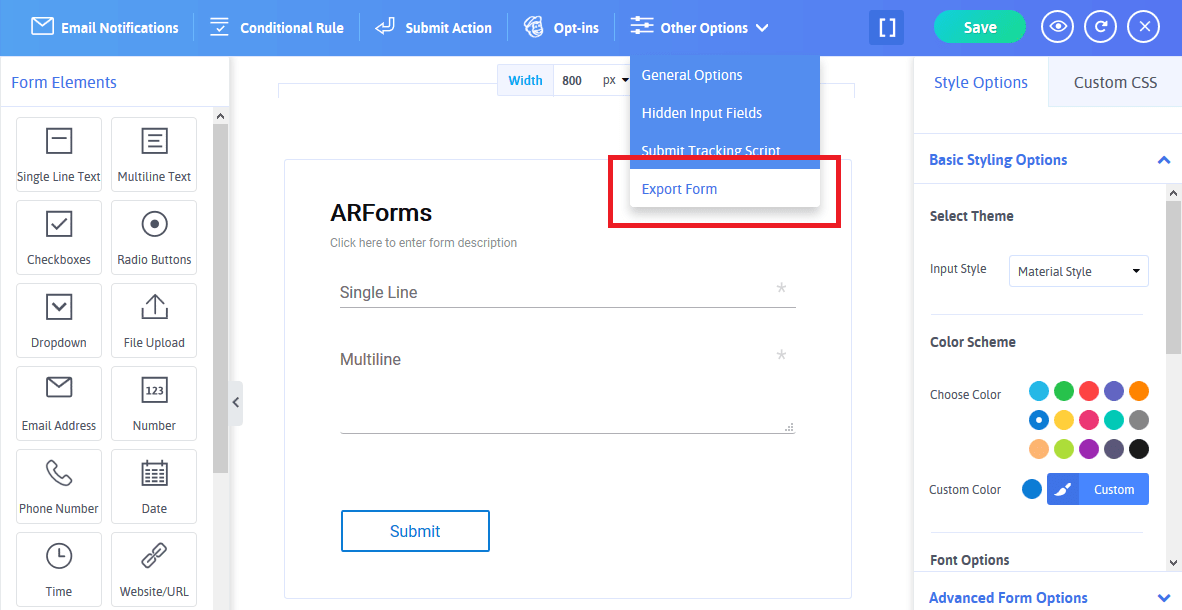This screenshot has width=1182, height=610.
Task: Choose the orange color swatch
Action: tap(1139, 391)
